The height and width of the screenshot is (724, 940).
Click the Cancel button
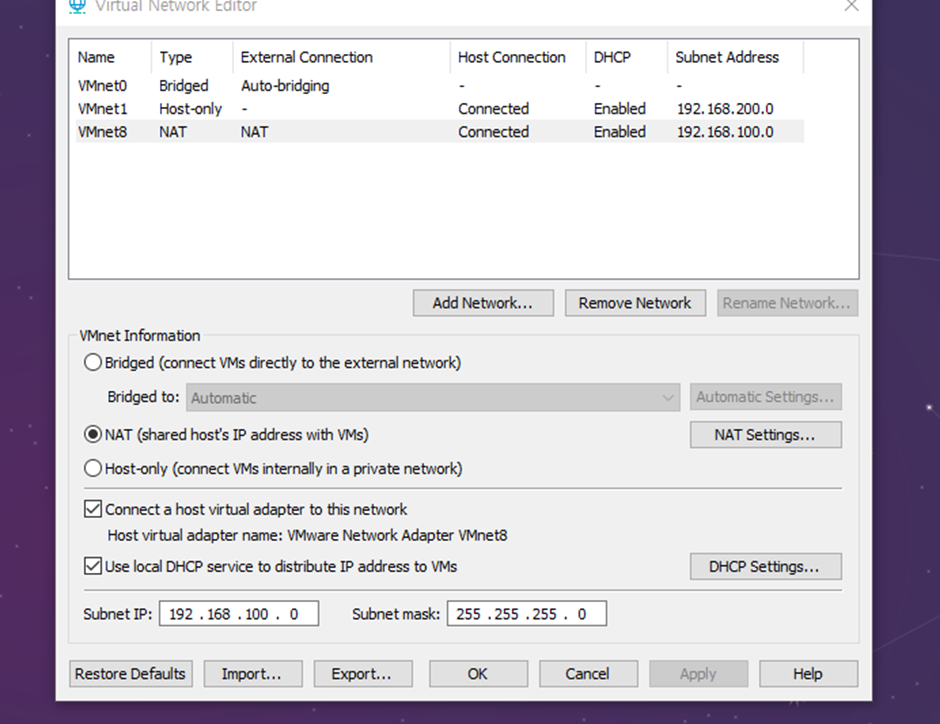pyautogui.click(x=588, y=674)
